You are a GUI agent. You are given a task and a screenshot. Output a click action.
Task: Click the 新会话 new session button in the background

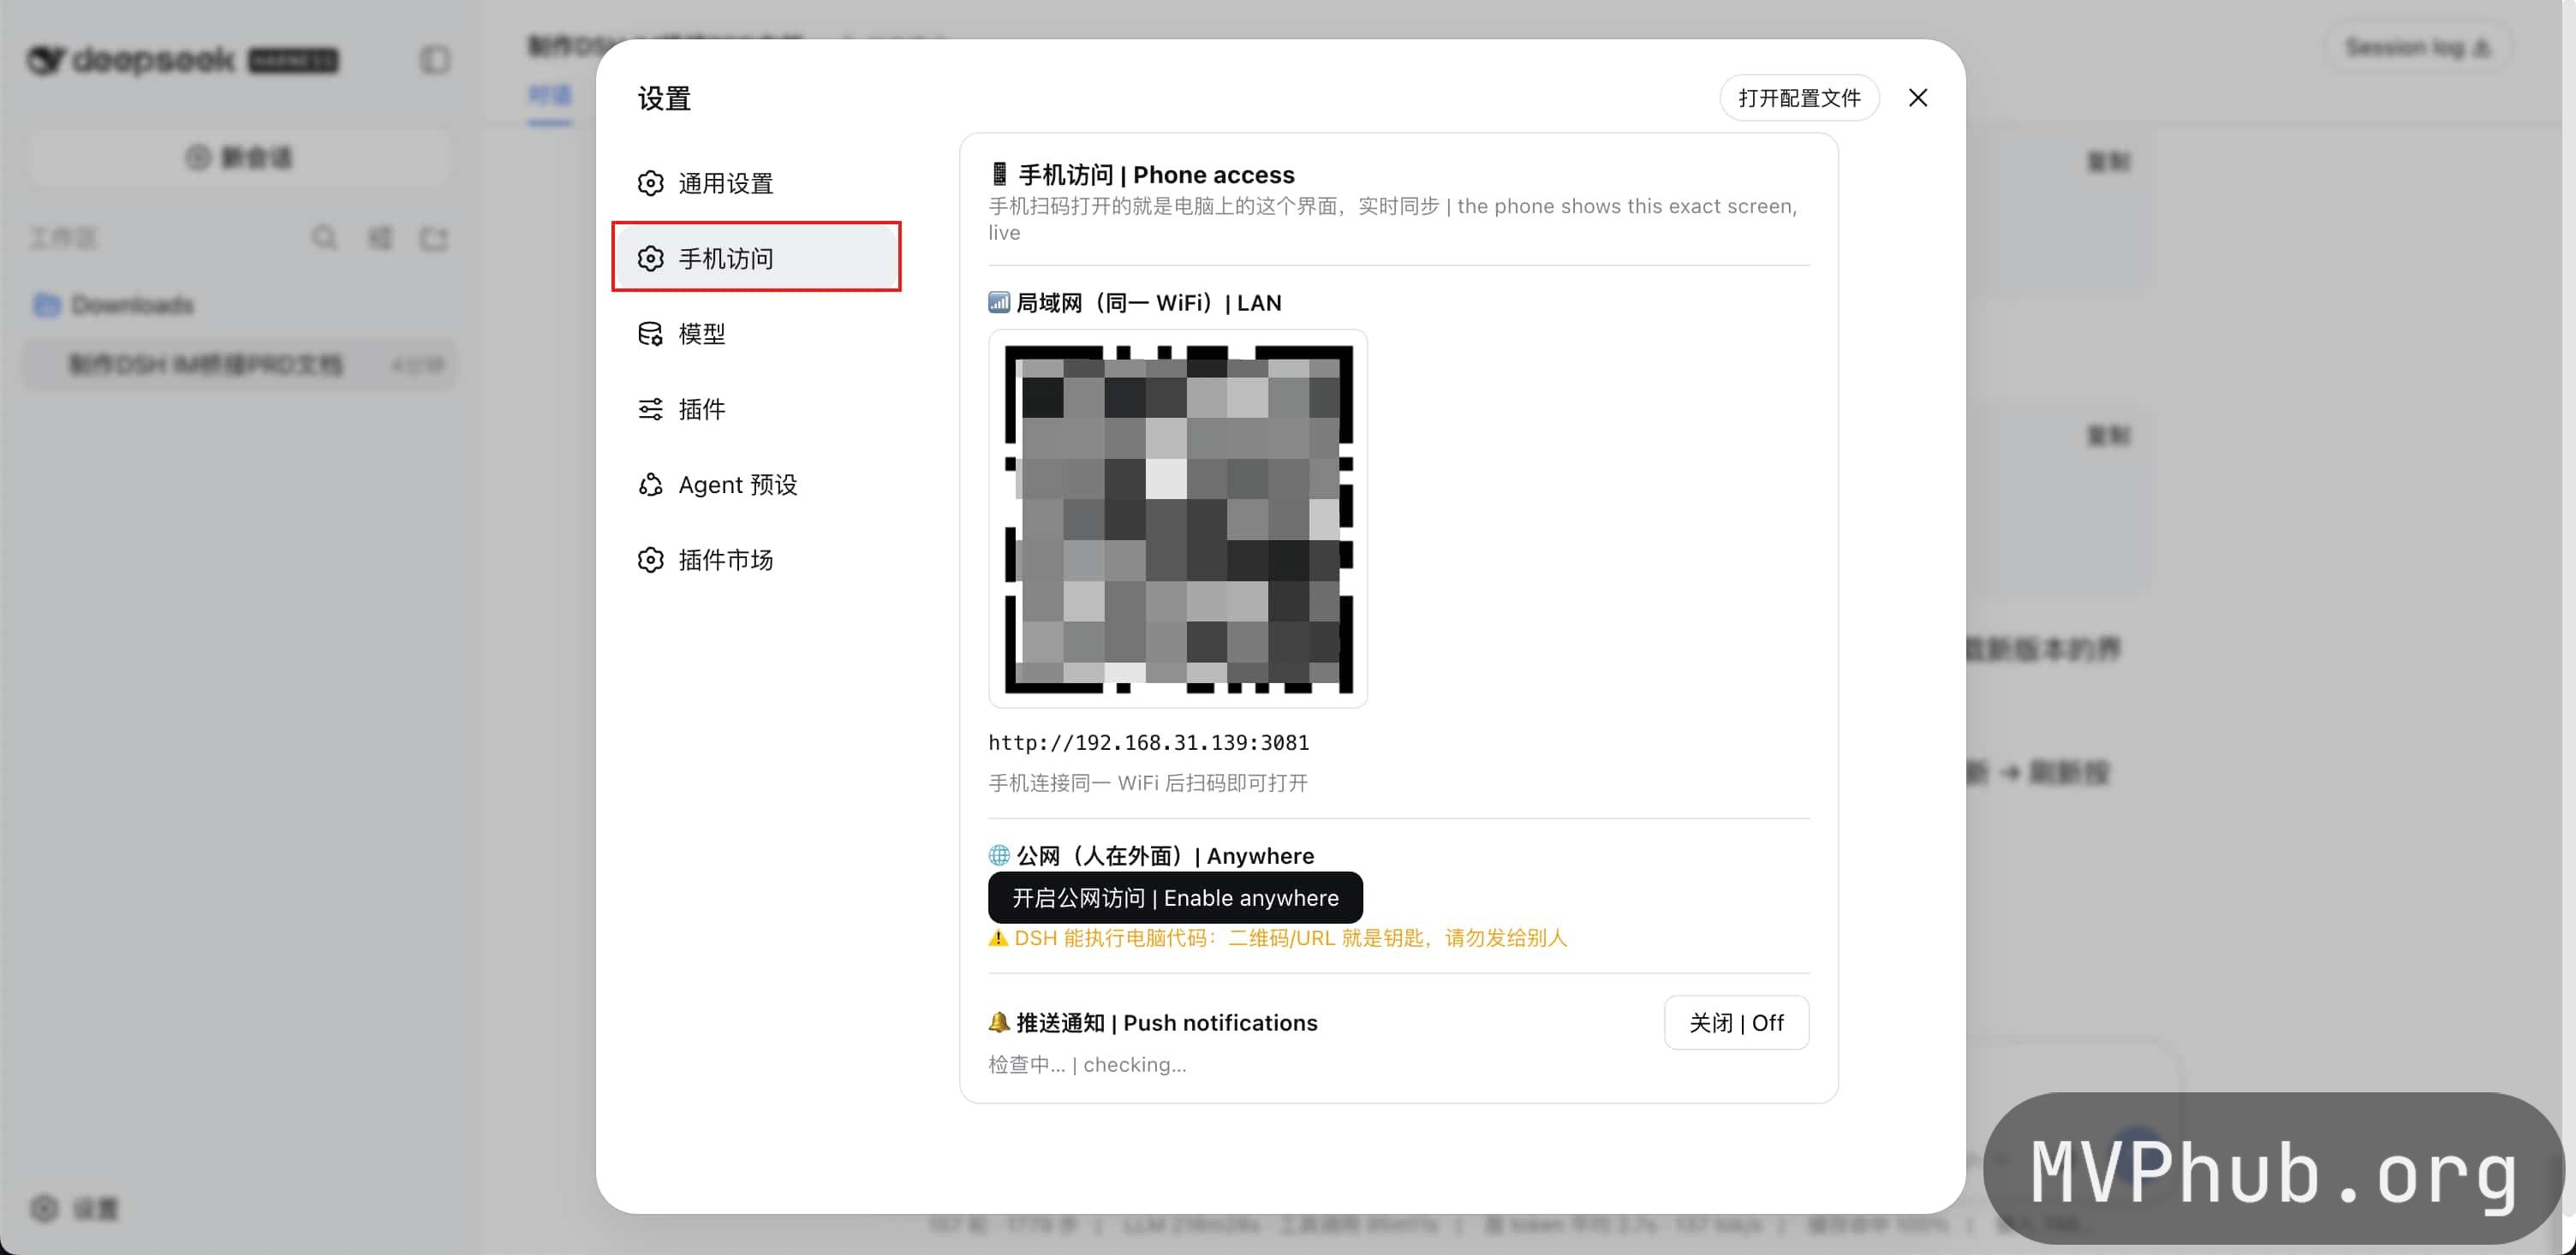tap(240, 157)
